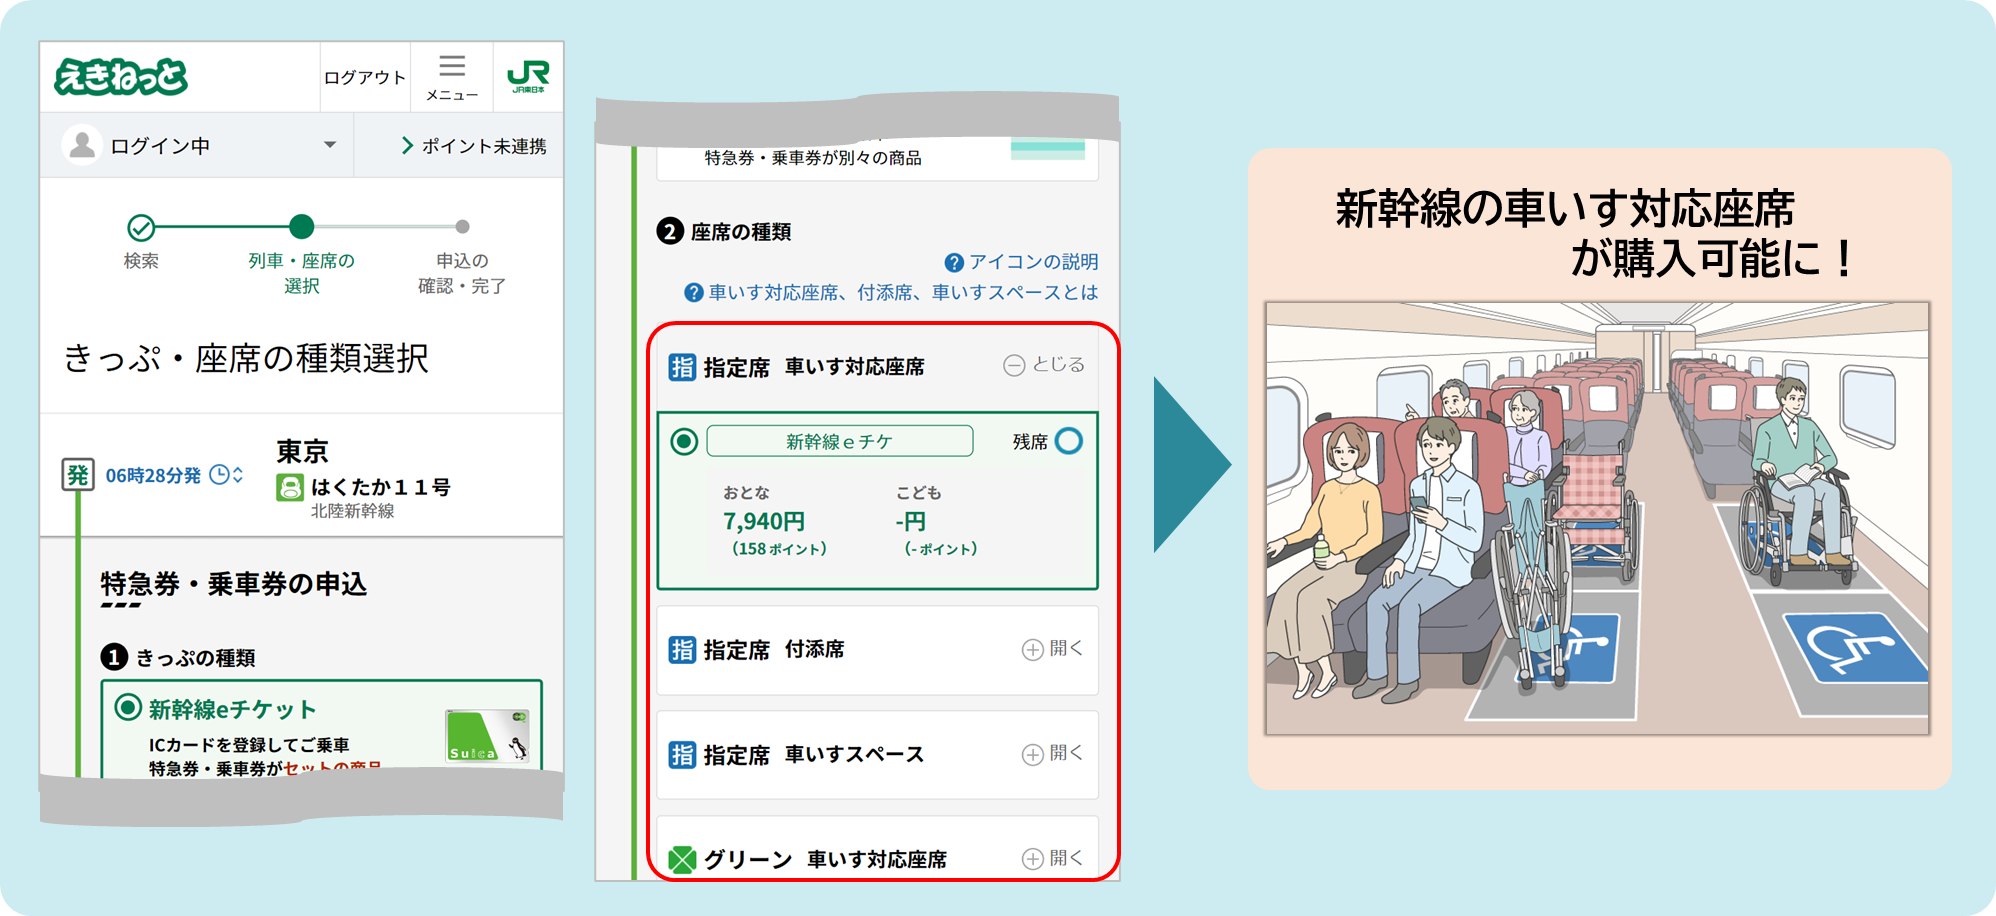Click the えきねっと logo
The width and height of the screenshot is (1996, 916).
tap(121, 77)
